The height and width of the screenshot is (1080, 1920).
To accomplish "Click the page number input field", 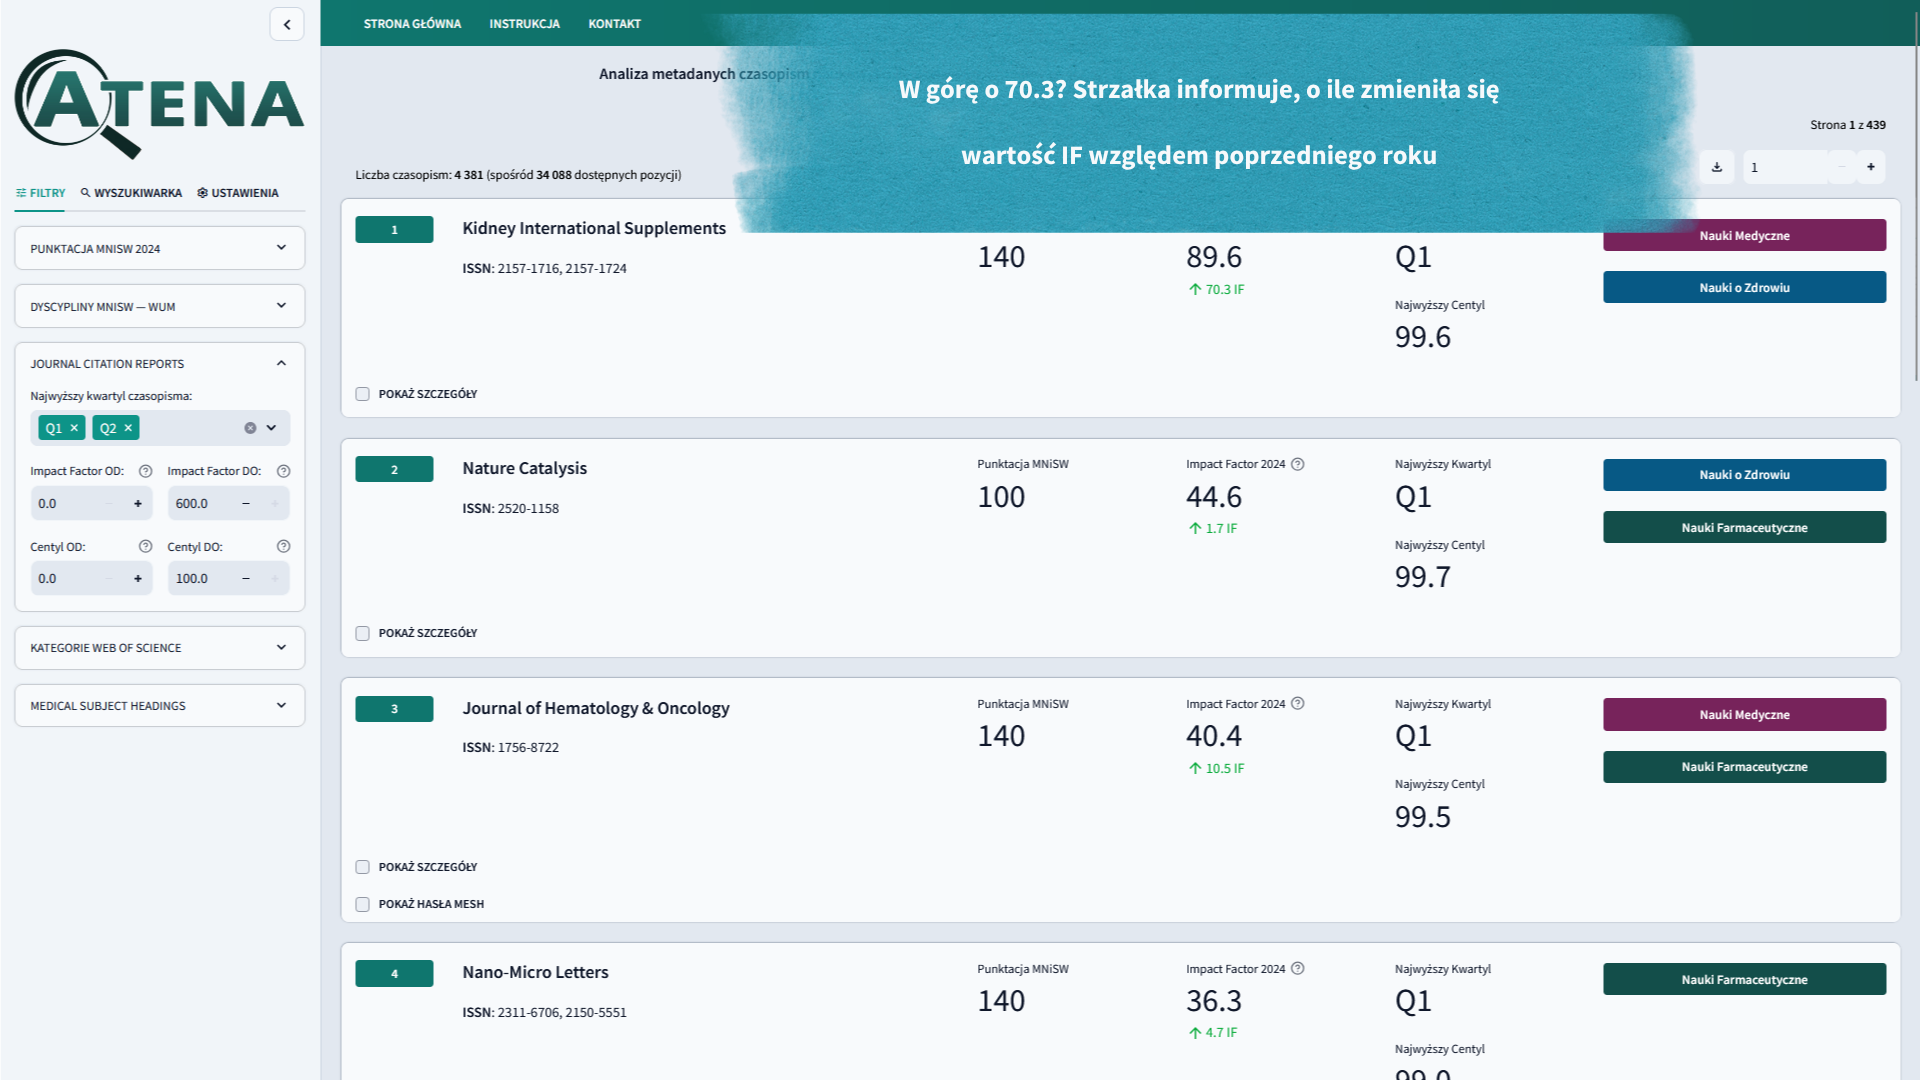I will pyautogui.click(x=1786, y=167).
